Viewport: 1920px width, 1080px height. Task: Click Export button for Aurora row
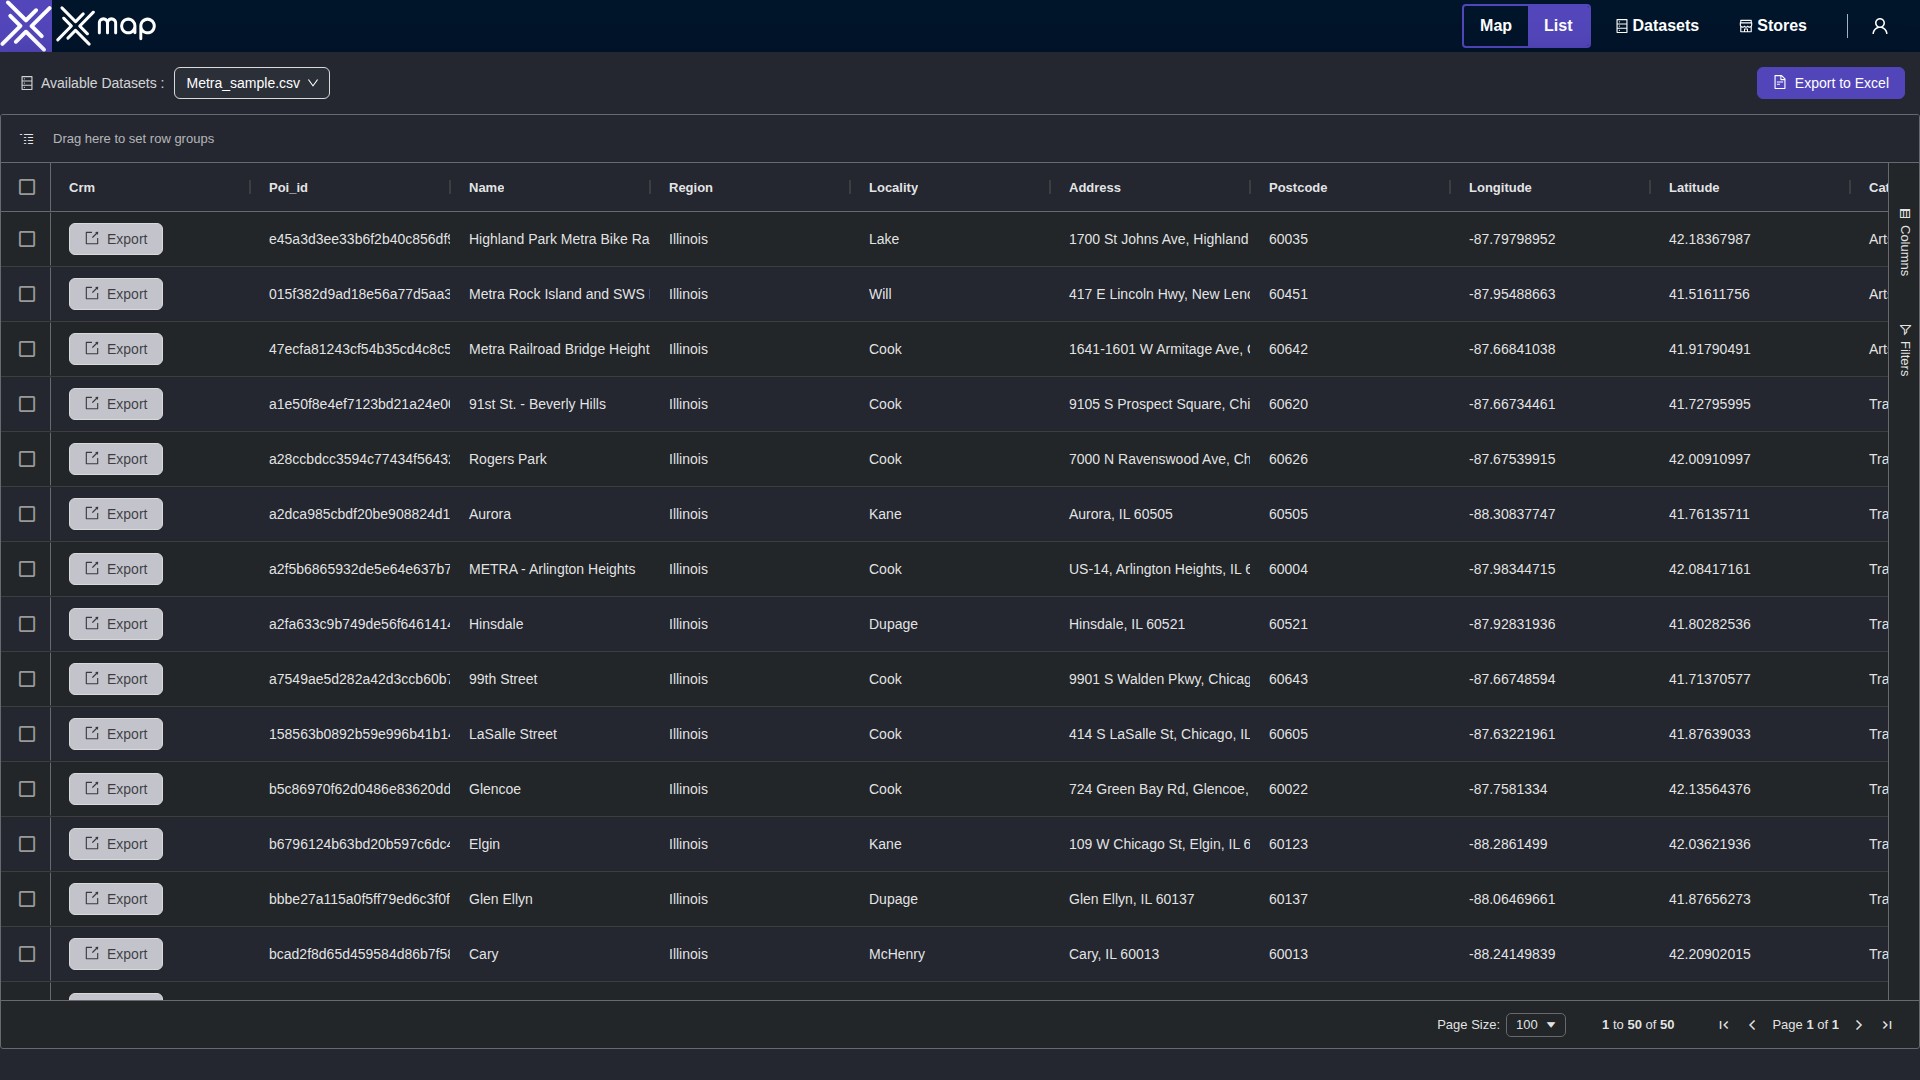[x=116, y=514]
